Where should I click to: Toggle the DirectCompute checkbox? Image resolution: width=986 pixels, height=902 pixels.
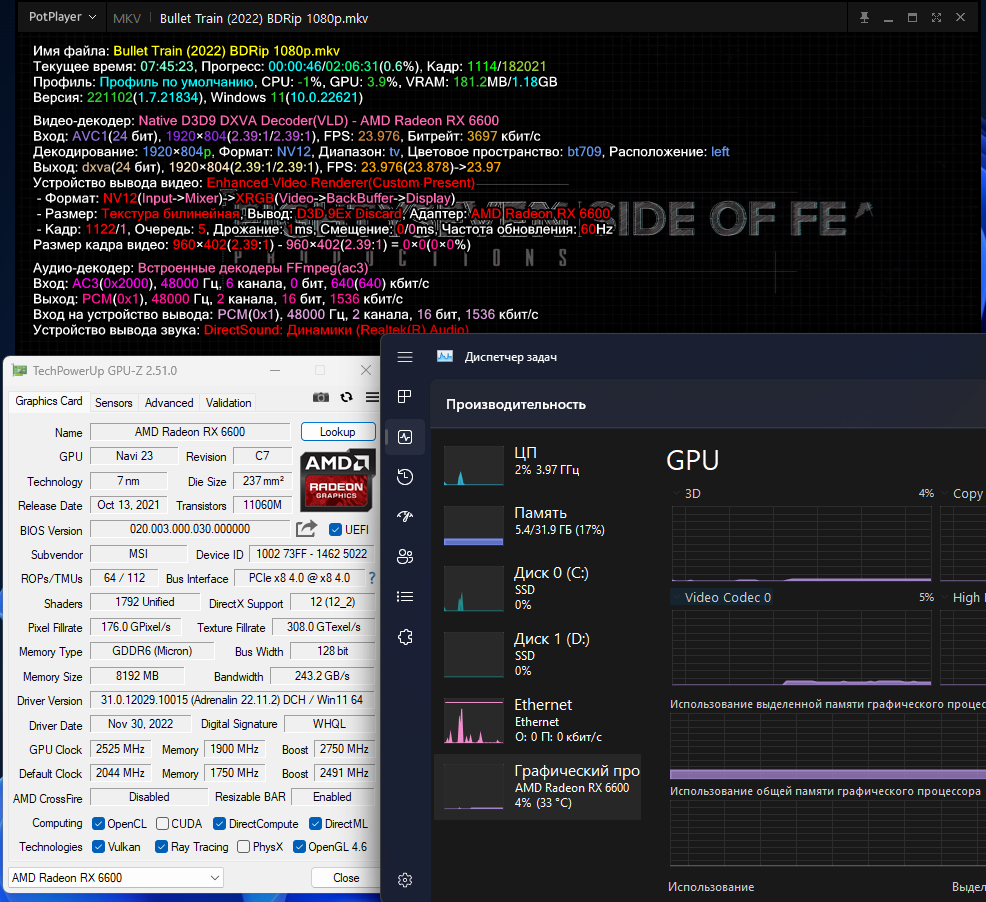pyautogui.click(x=219, y=823)
